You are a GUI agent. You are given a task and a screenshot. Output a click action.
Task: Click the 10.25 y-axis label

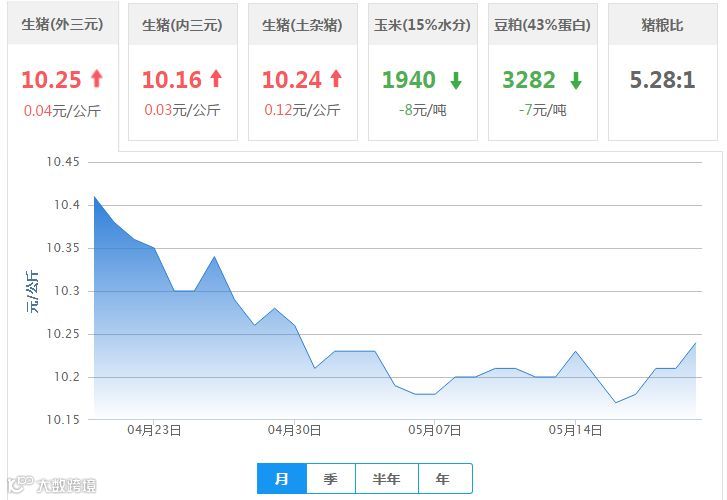pyautogui.click(x=63, y=333)
